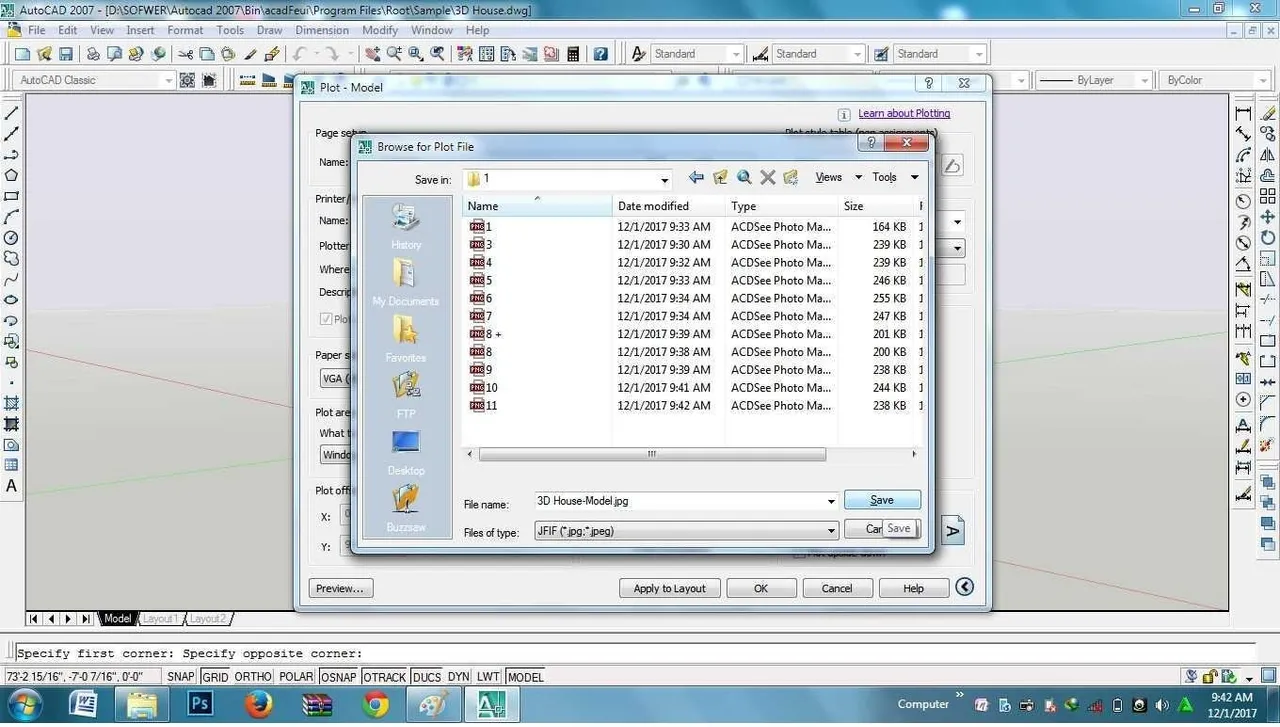The image size is (1280, 727).
Task: Open the File menu
Action: 36,30
